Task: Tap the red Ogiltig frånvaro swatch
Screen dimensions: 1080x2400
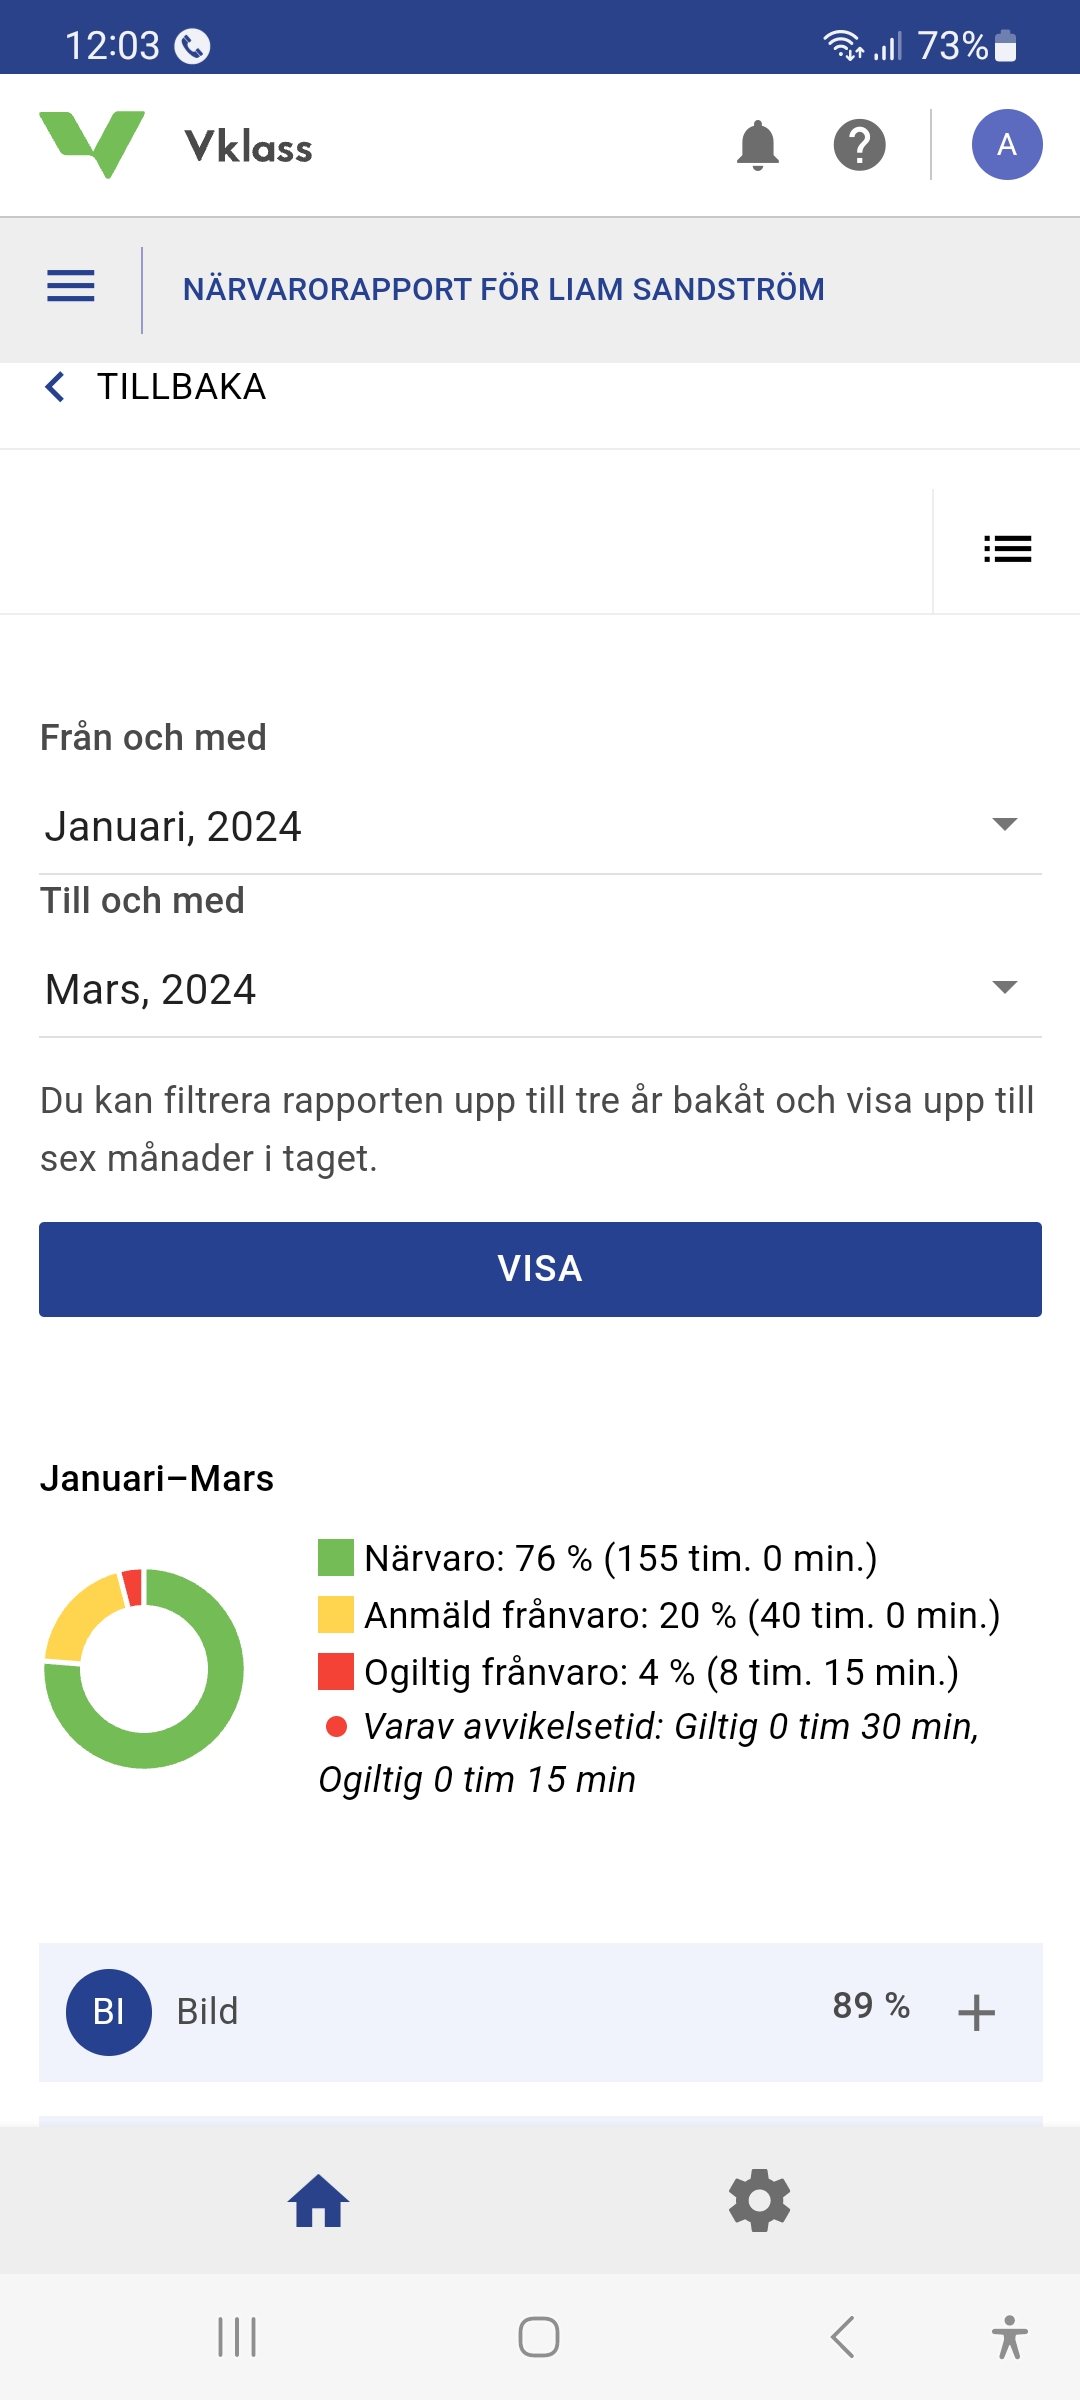Action: click(x=335, y=1671)
